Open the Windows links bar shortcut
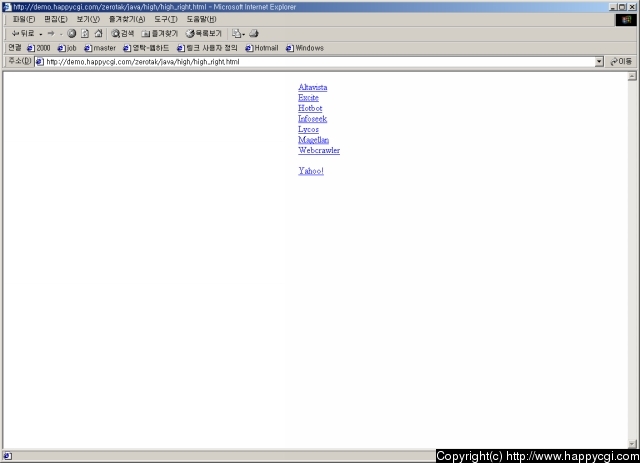The width and height of the screenshot is (640, 463). pos(305,48)
